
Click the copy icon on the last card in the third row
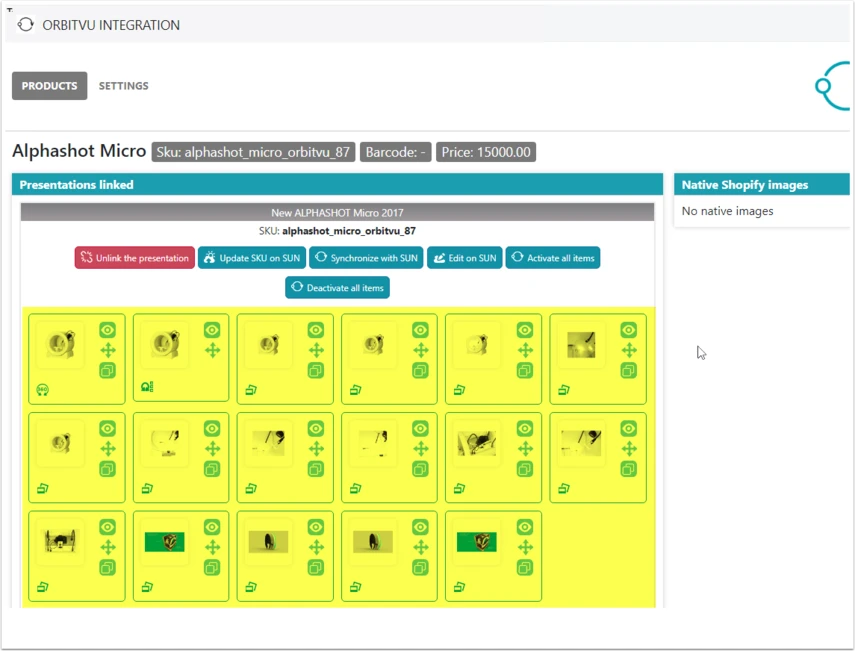[525, 568]
